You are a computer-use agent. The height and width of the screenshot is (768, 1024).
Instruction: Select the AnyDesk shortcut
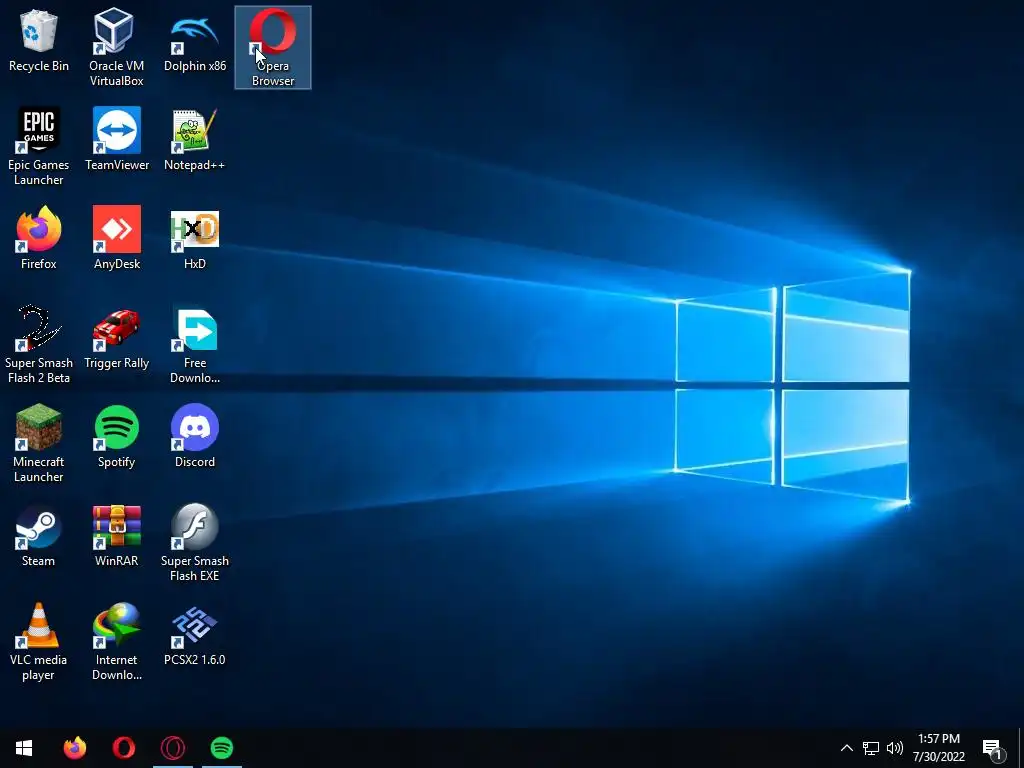point(117,238)
